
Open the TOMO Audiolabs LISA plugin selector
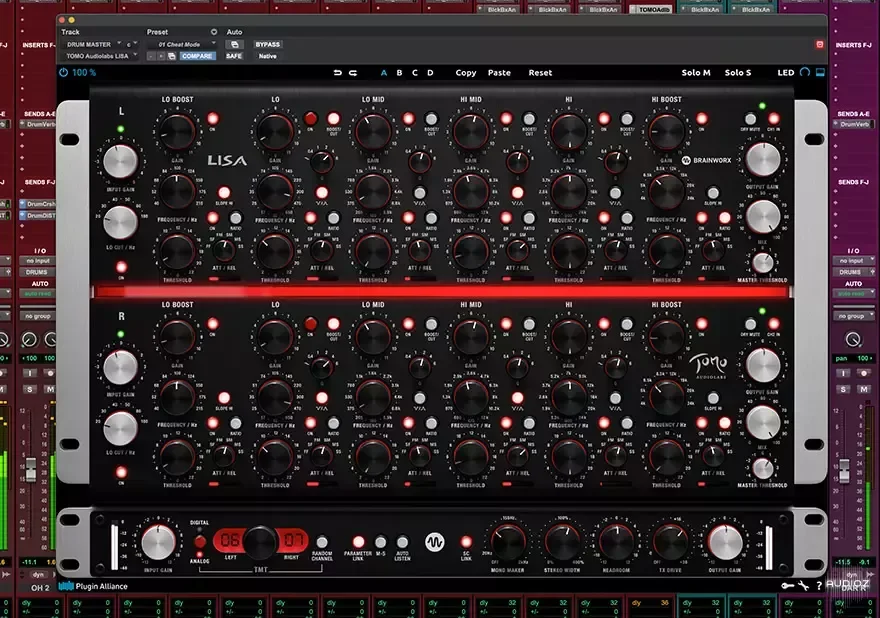tap(100, 56)
